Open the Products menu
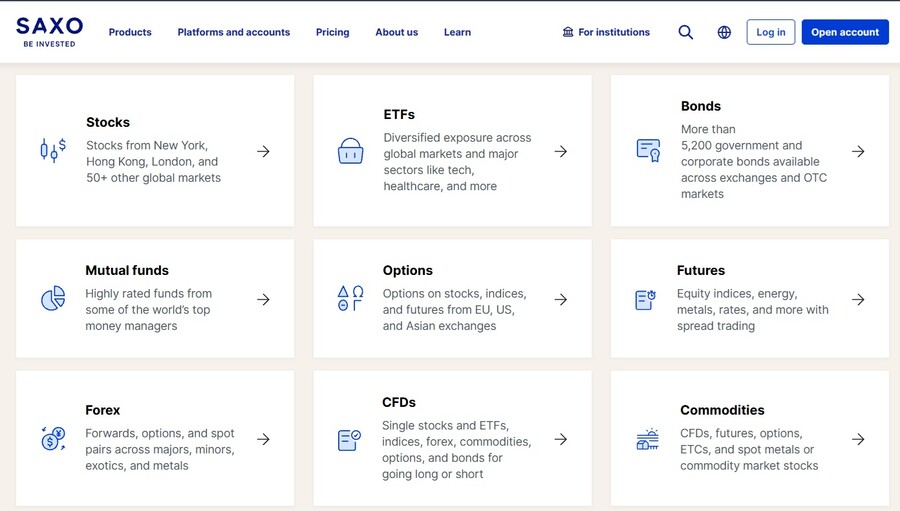 click(x=130, y=32)
